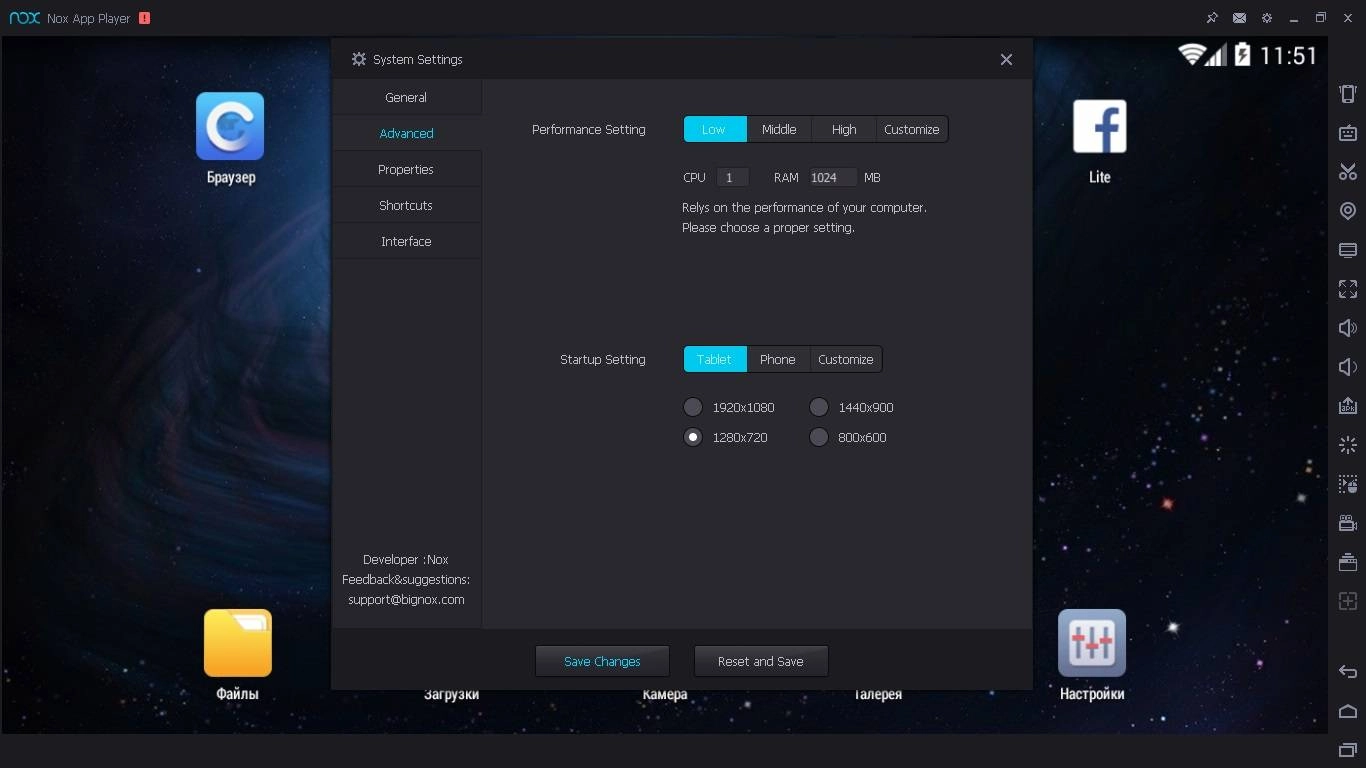Click support@bignox.com email address
The height and width of the screenshot is (768, 1366).
coord(406,599)
